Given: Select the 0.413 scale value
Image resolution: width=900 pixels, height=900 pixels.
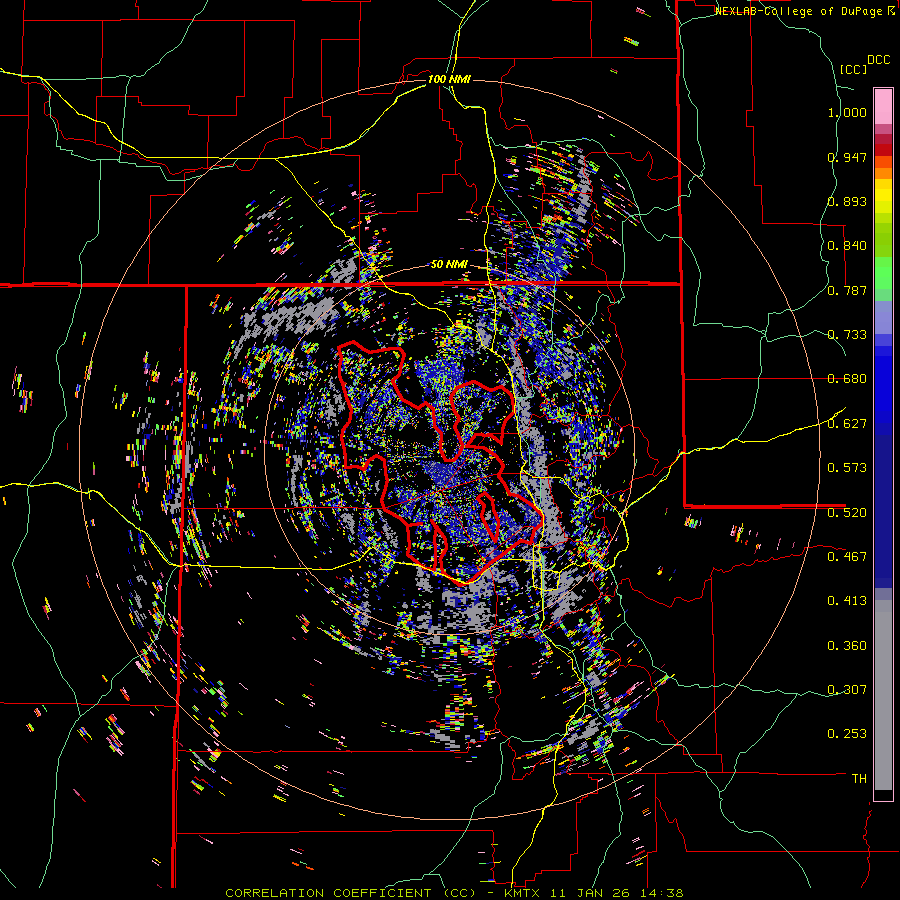Looking at the screenshot, I should [847, 601].
